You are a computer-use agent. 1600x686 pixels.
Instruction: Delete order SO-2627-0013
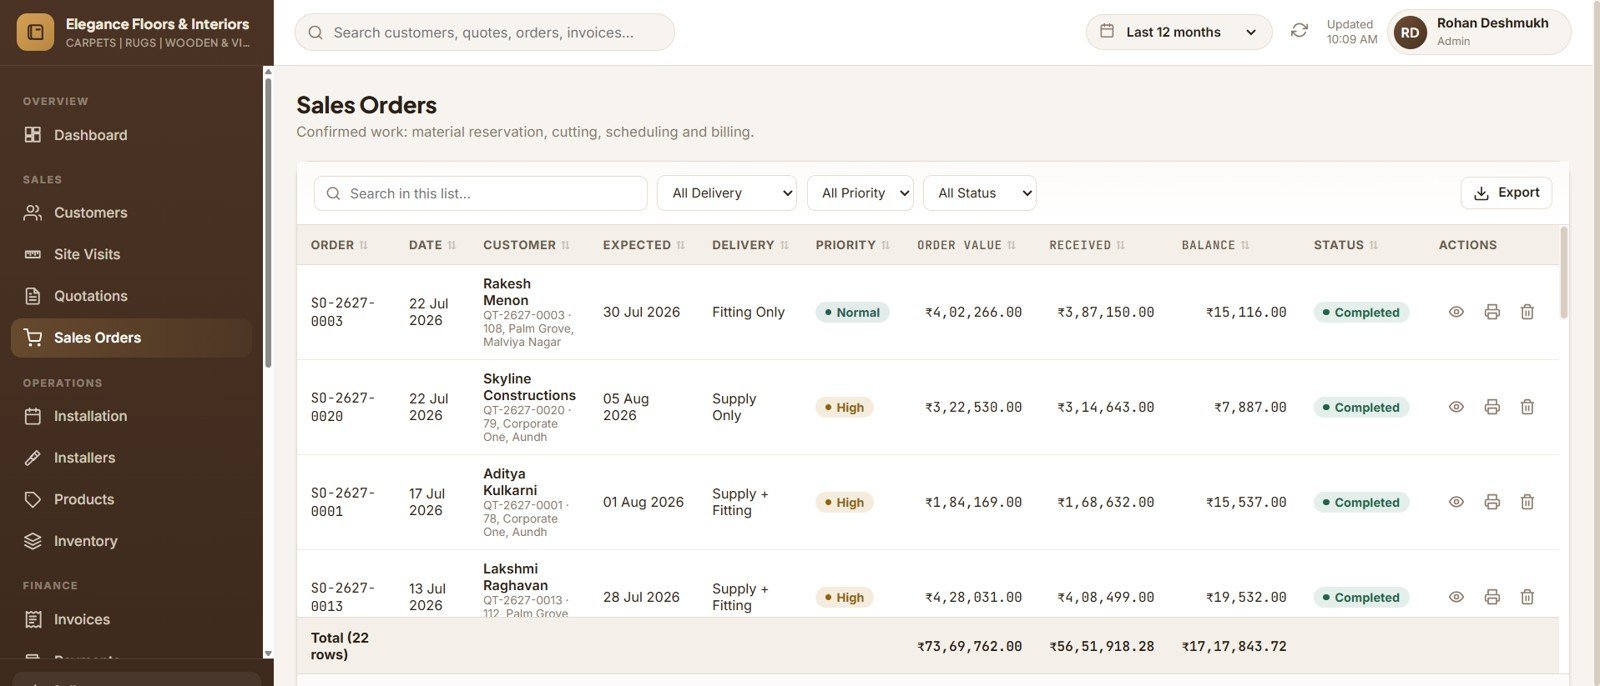pyautogui.click(x=1527, y=597)
